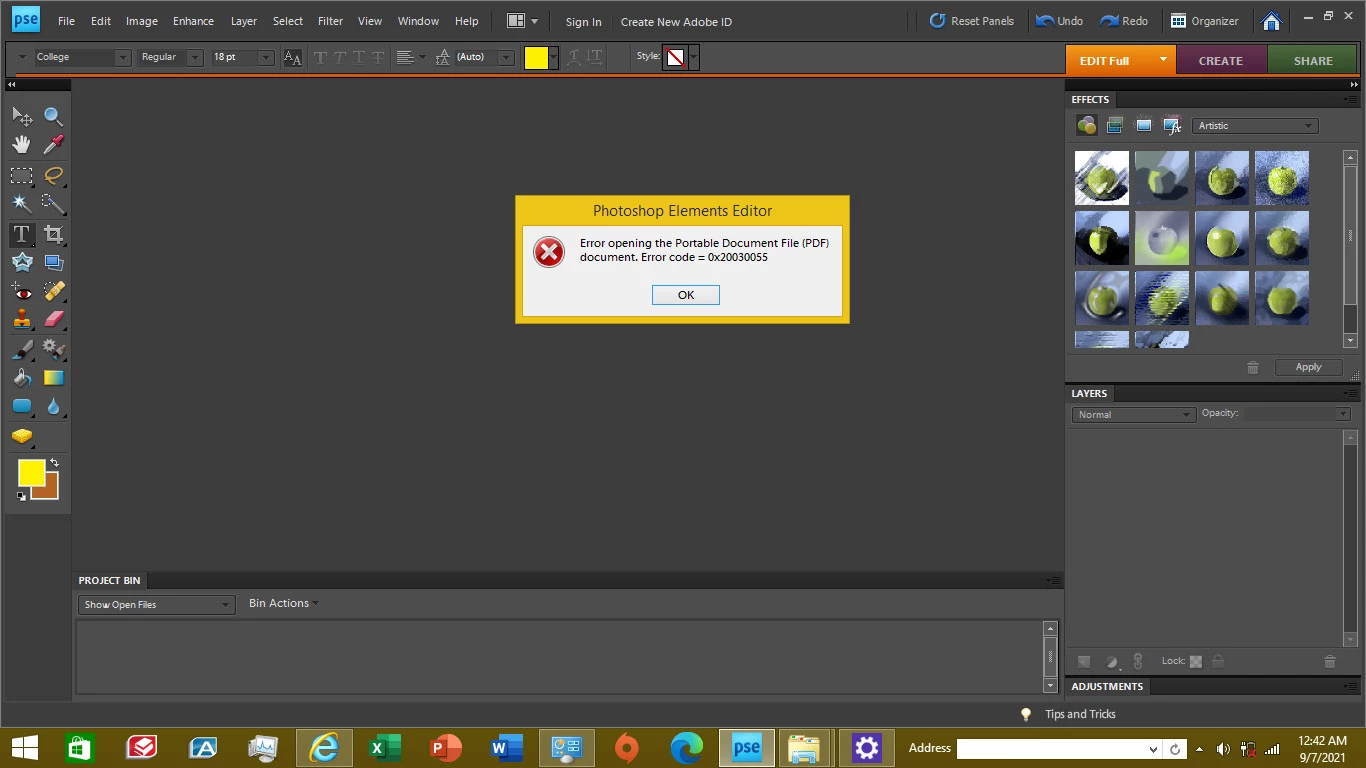The image size is (1366, 768).
Task: Open Show Open Files dropdown
Action: pos(156,604)
